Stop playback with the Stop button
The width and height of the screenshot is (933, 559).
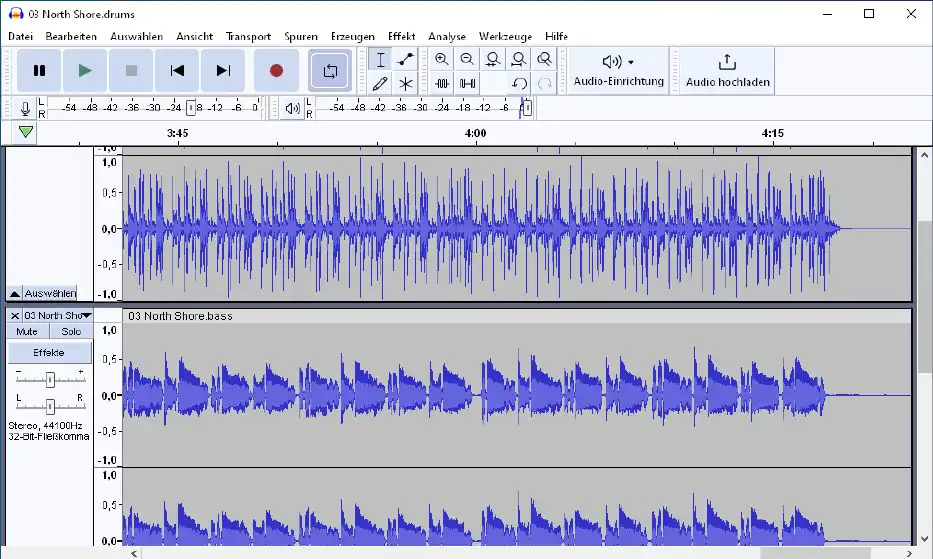[132, 71]
